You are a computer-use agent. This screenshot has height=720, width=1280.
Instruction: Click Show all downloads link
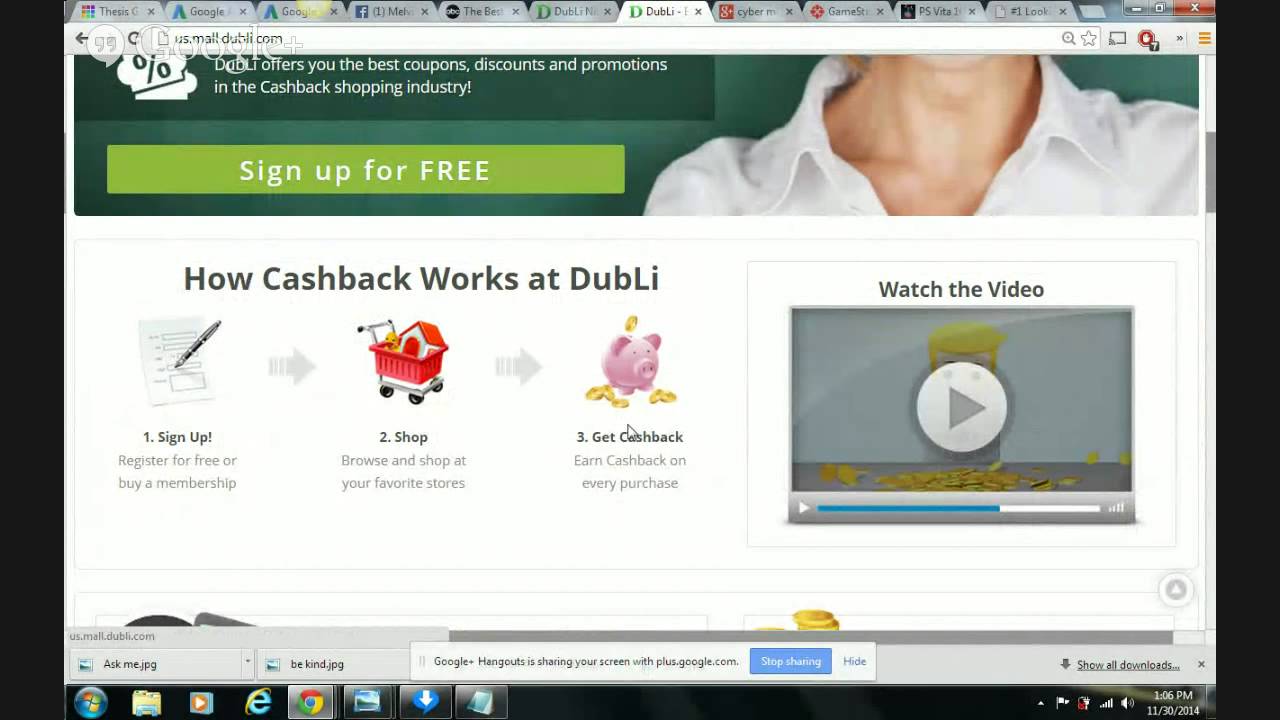coord(1128,665)
